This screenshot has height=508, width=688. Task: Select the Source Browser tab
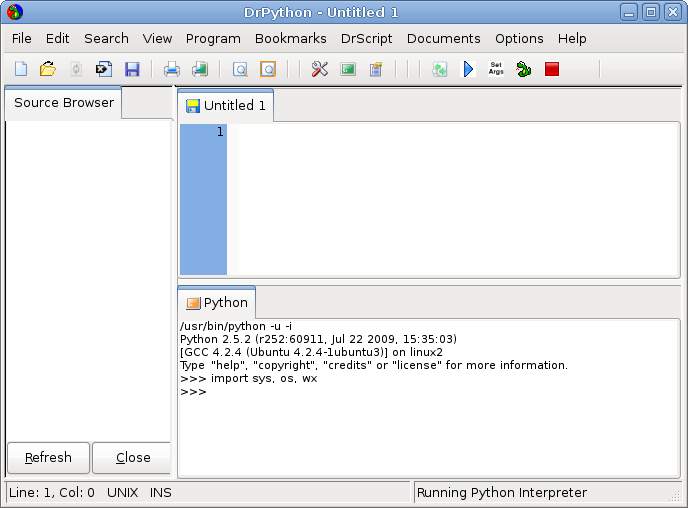coord(64,103)
